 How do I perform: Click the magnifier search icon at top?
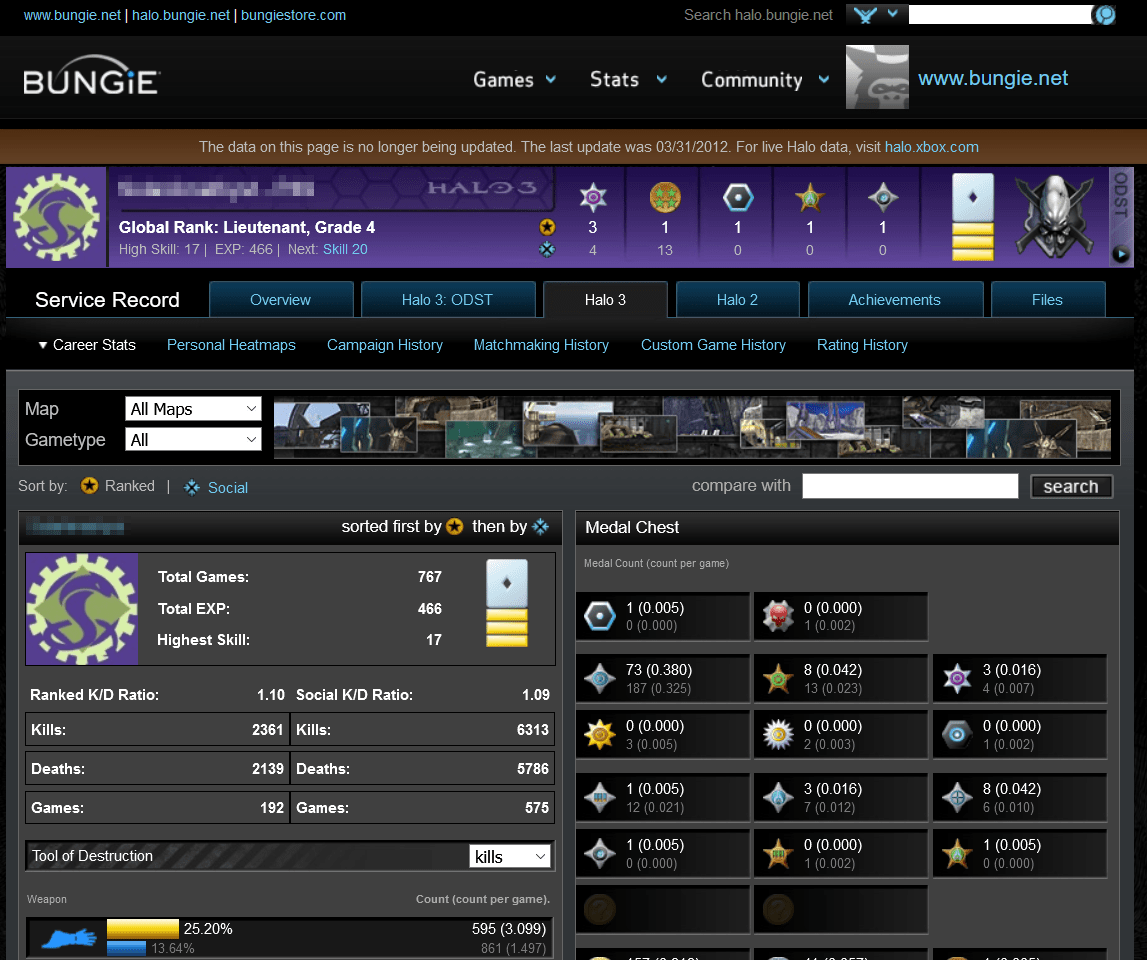pos(1104,15)
